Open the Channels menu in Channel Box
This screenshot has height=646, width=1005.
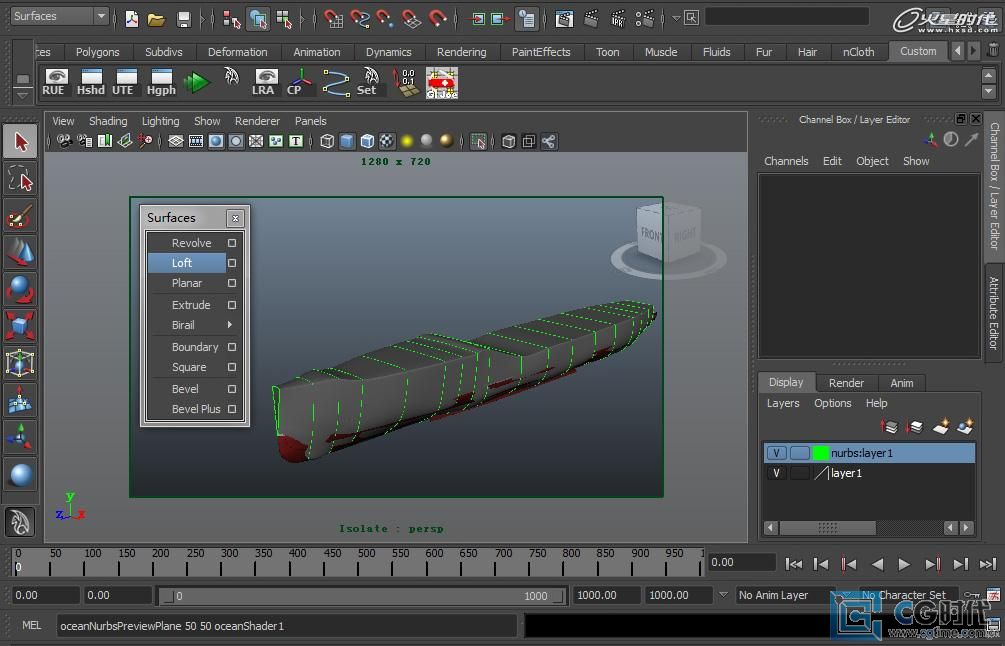(786, 161)
